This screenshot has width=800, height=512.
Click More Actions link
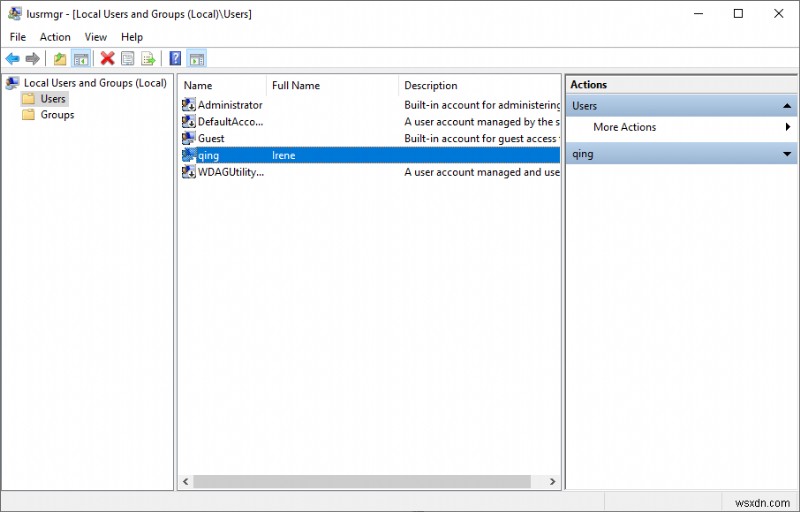[x=624, y=127]
